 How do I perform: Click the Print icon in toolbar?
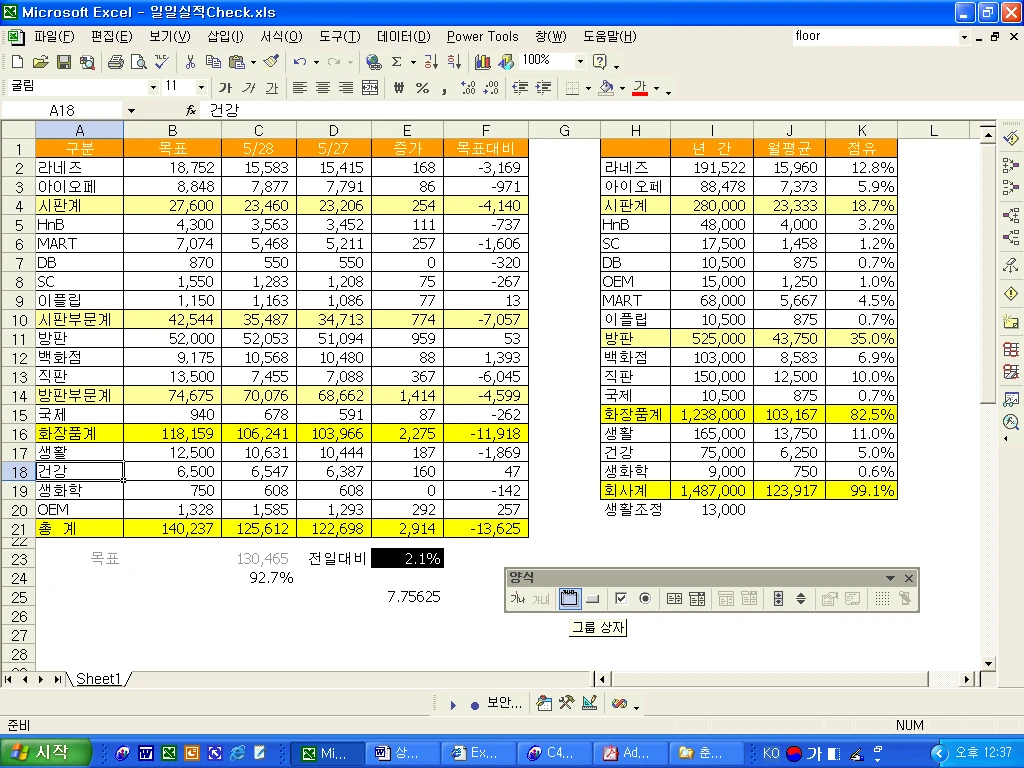pos(116,62)
